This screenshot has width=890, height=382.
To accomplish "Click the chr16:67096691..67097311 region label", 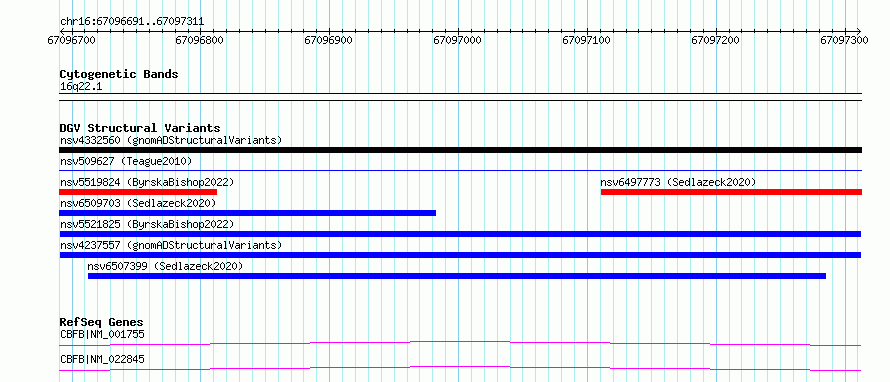I will pos(132,22).
